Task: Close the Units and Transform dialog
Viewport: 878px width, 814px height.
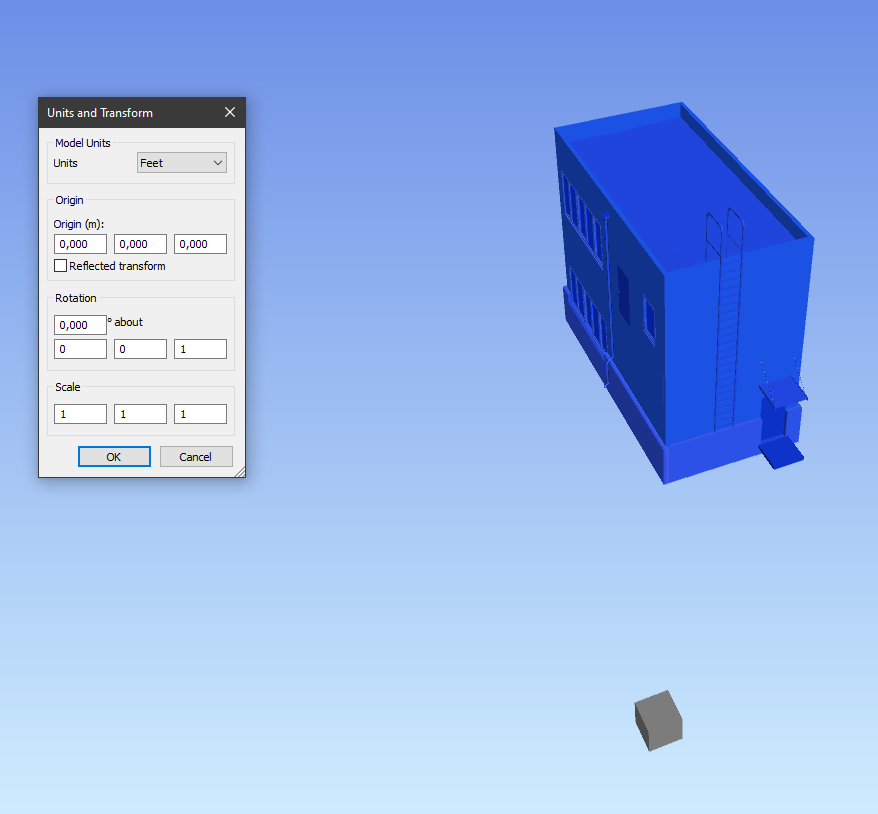Action: pyautogui.click(x=230, y=113)
